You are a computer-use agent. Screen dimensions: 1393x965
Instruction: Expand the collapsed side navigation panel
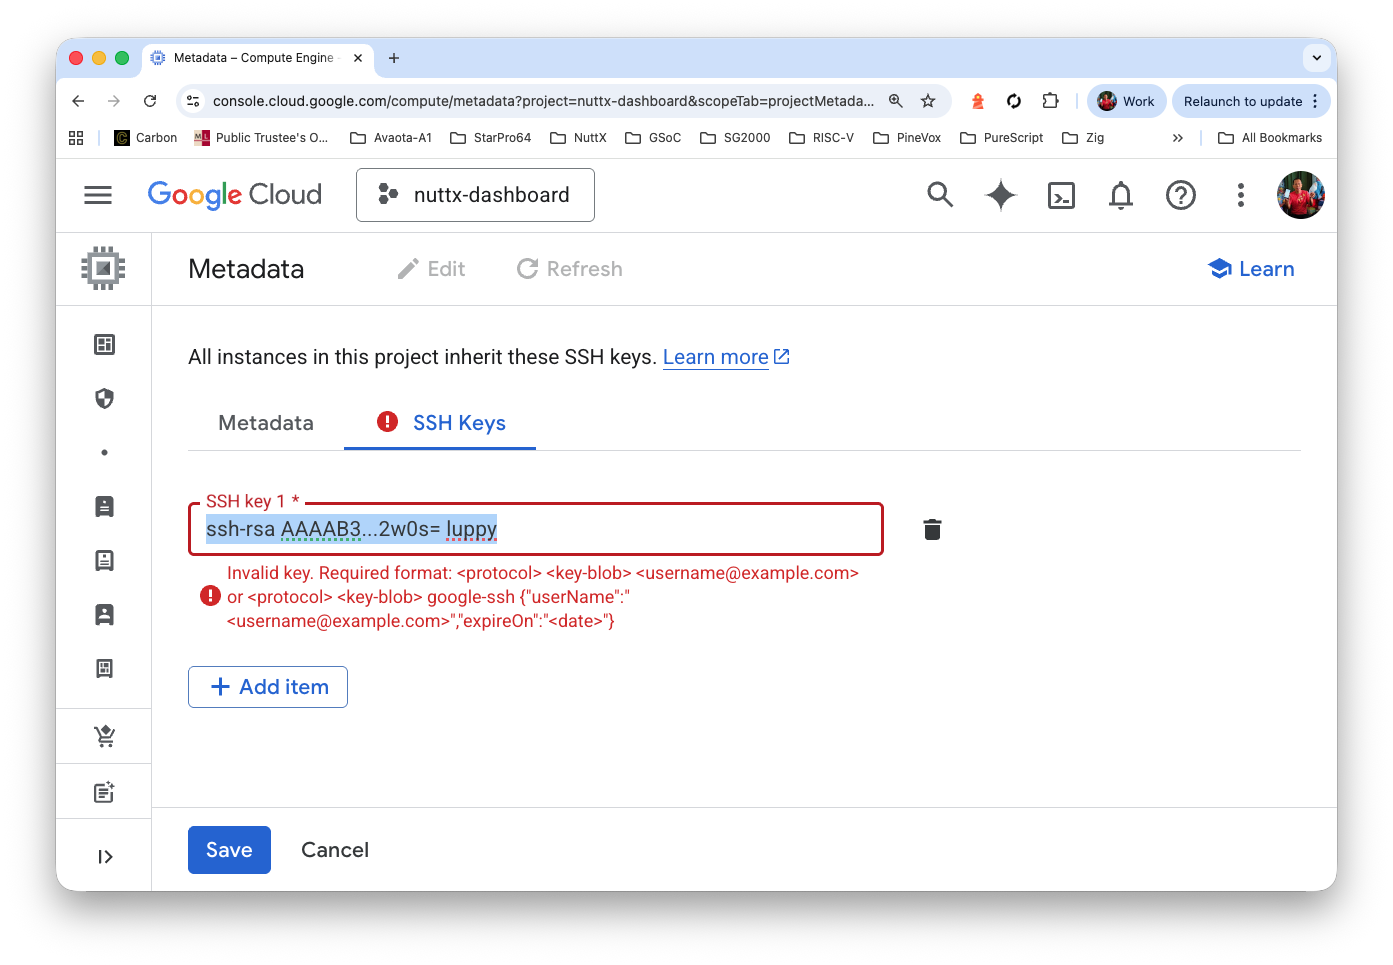tap(104, 857)
